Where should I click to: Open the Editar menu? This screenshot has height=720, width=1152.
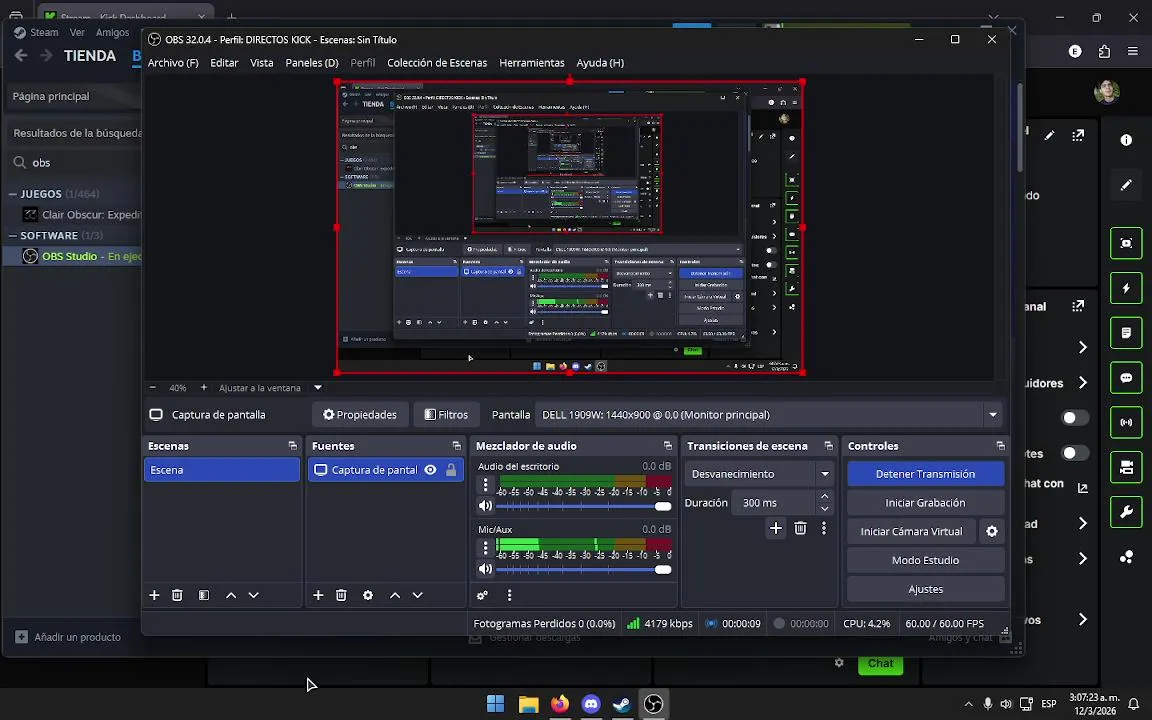224,63
